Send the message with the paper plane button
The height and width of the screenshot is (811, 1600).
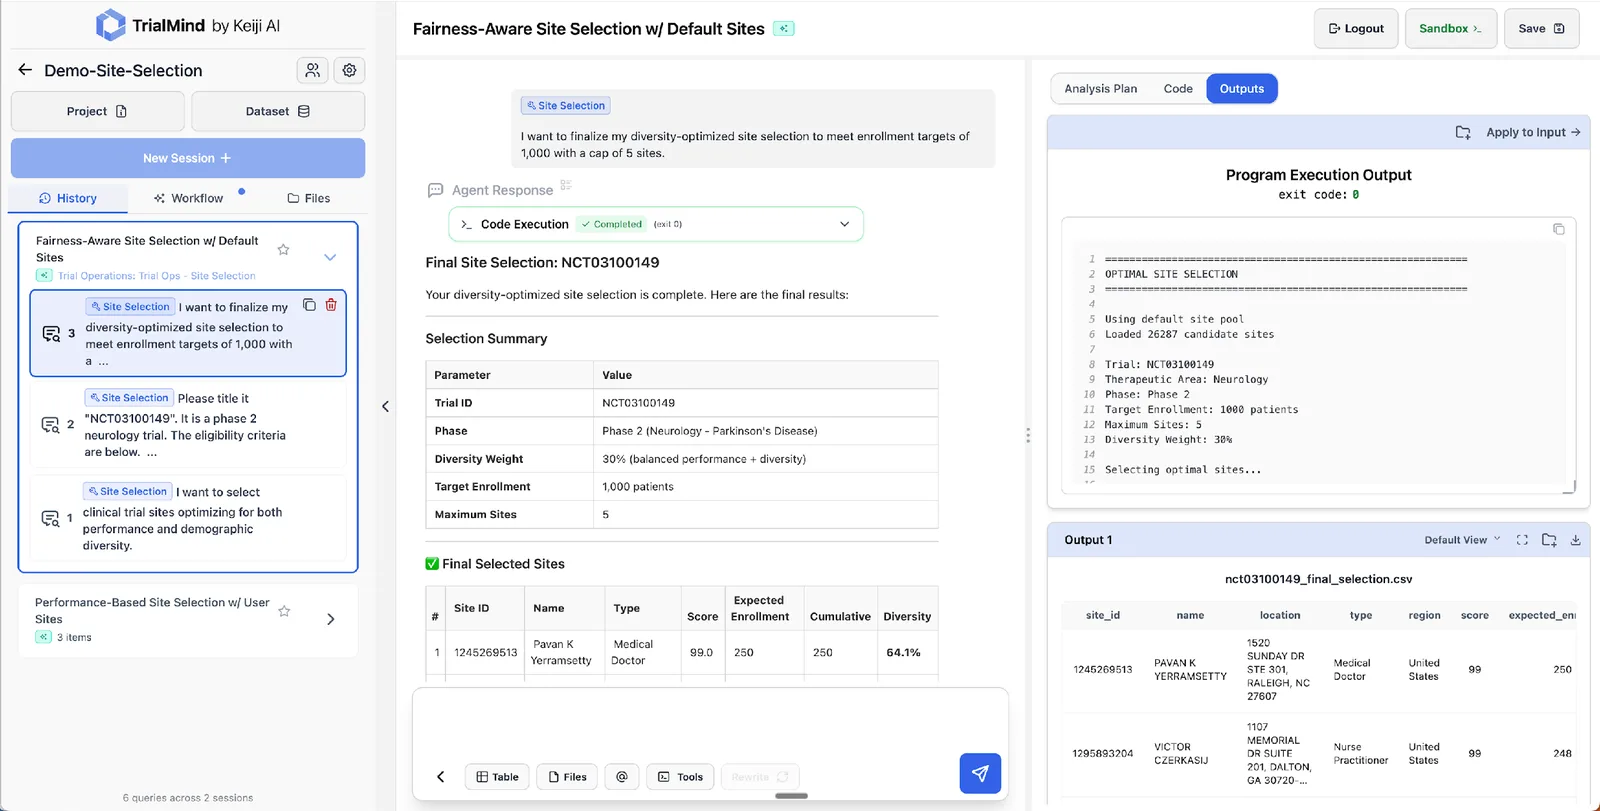pos(980,773)
